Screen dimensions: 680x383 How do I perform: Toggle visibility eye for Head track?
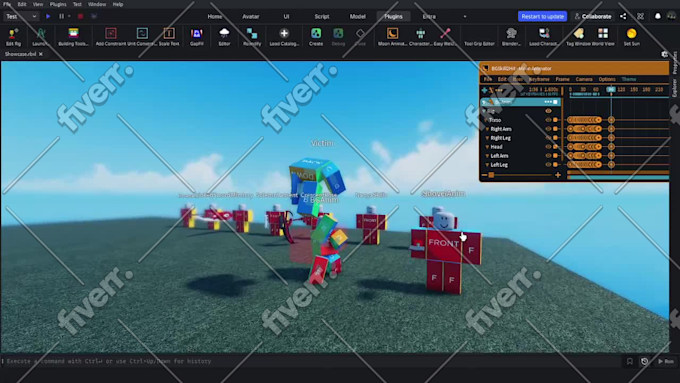click(x=548, y=147)
